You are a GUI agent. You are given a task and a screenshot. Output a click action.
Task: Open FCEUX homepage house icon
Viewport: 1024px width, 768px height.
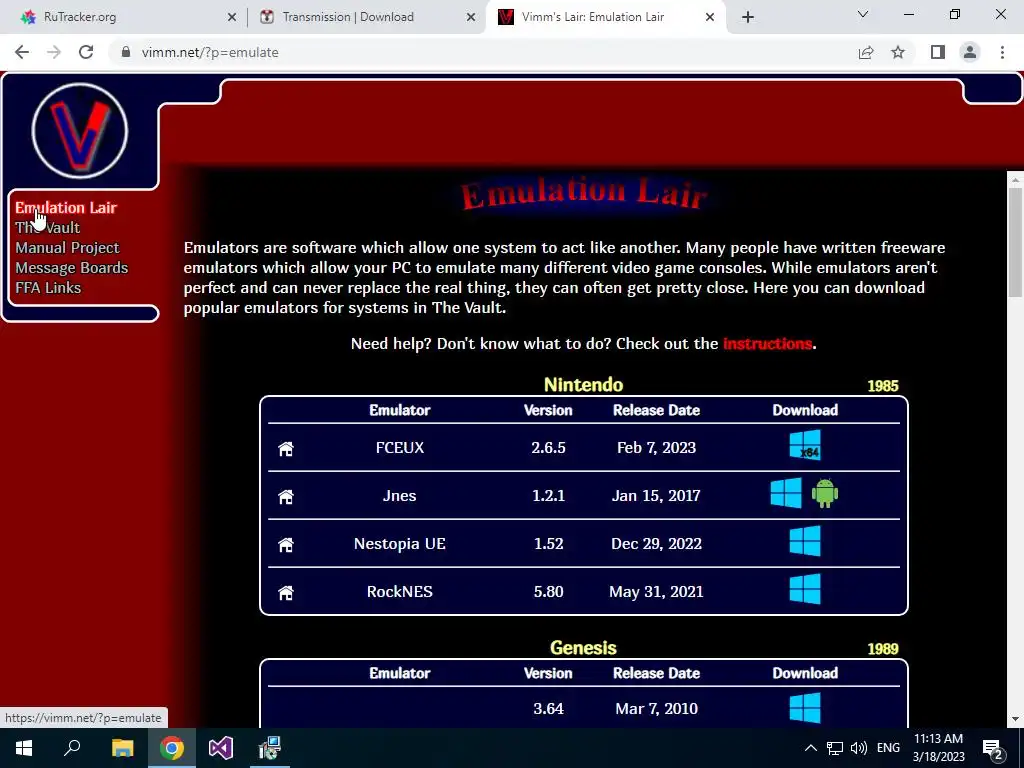286,449
